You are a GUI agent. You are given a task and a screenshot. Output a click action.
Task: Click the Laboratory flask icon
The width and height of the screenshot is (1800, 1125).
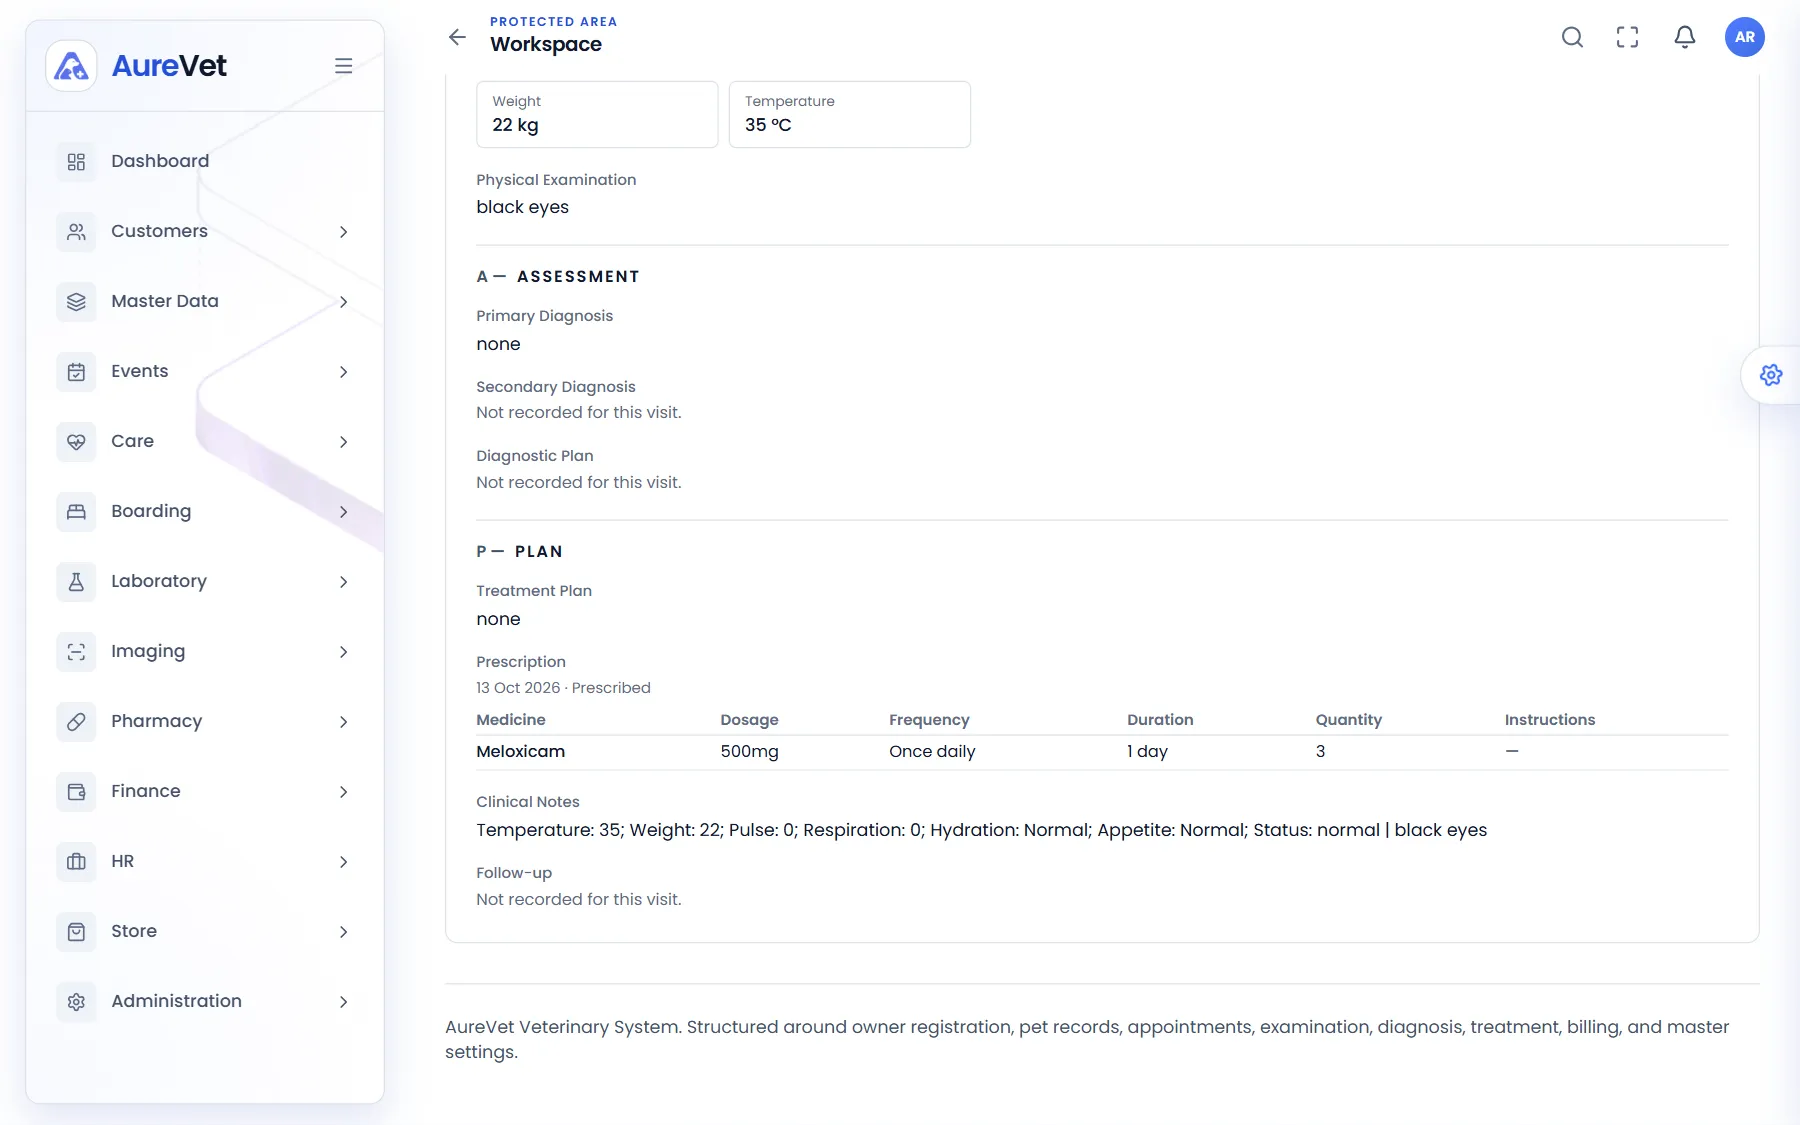point(76,582)
